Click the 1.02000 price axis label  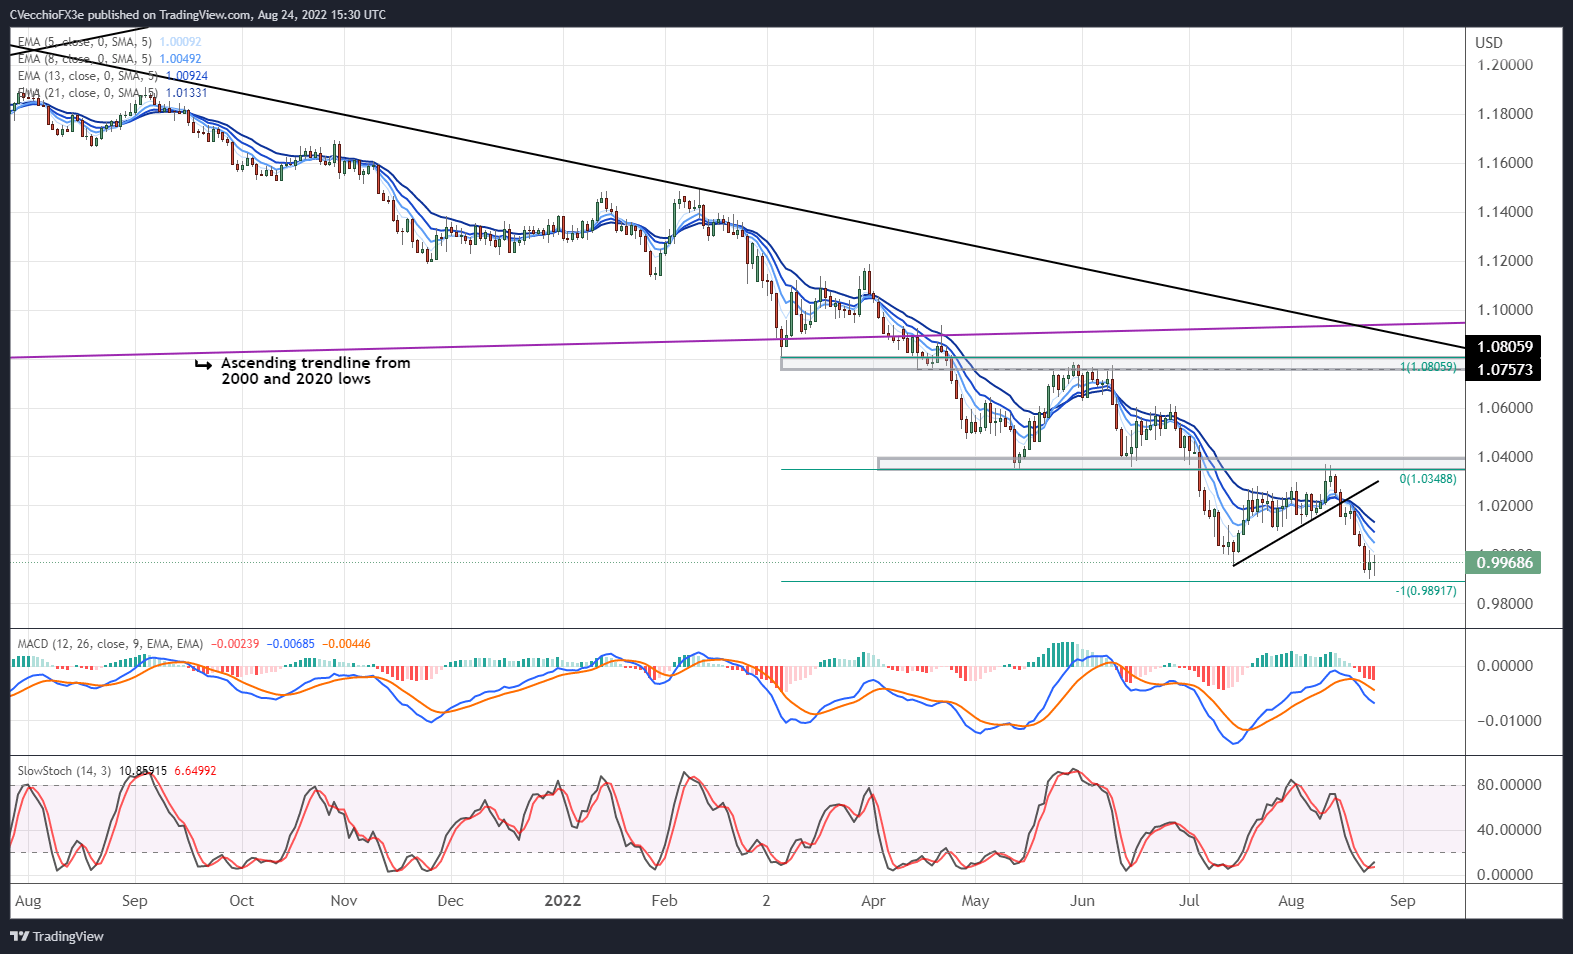1505,506
